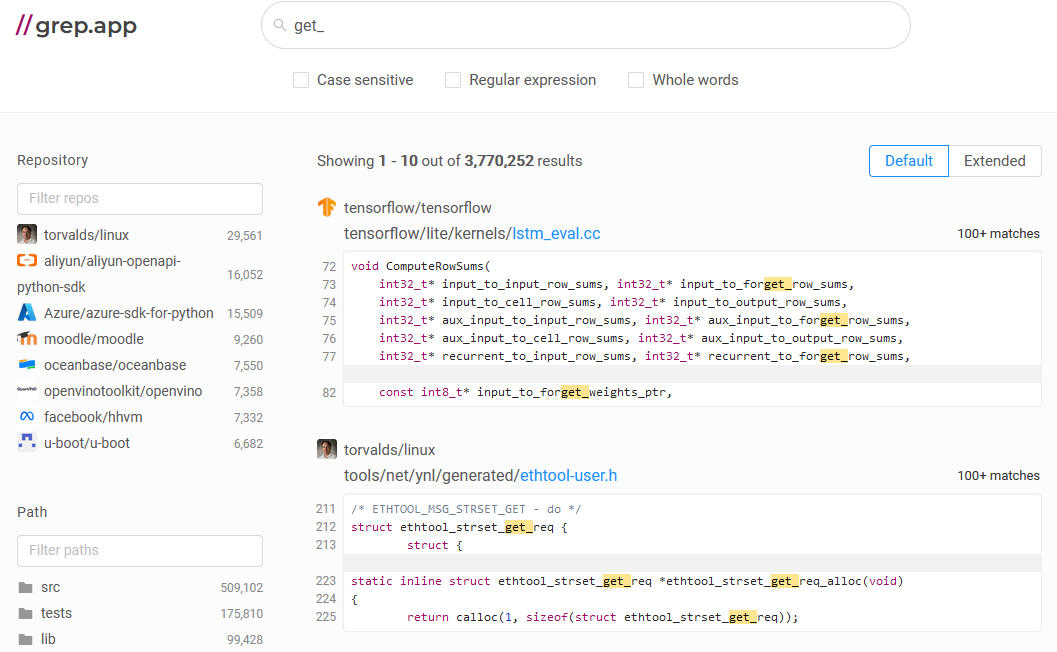Enable the Regular expression checkbox
Screen dimensions: 1057x652
point(453,80)
